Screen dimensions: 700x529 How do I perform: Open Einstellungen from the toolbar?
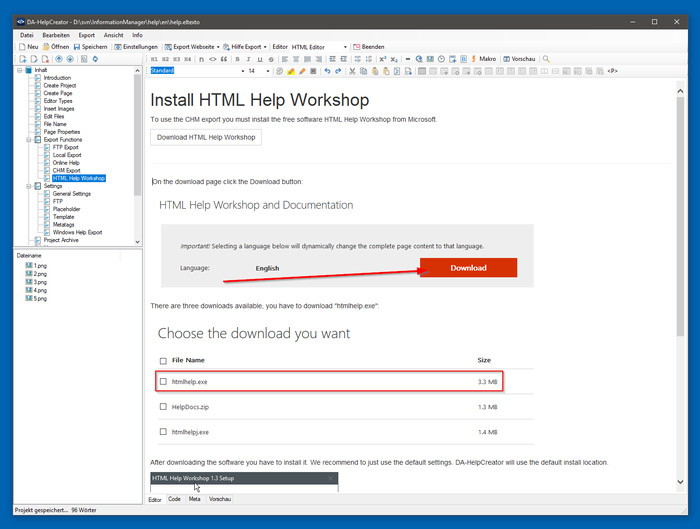coord(136,47)
